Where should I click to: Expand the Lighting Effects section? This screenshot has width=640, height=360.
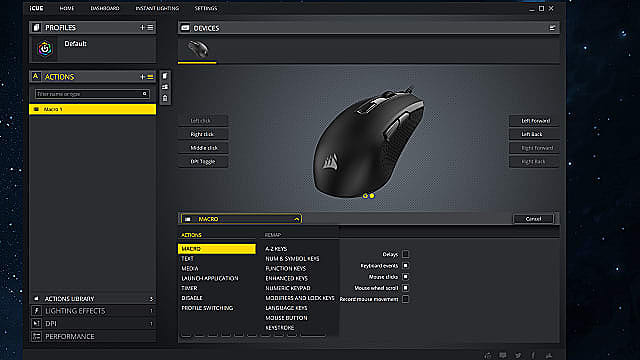(93, 311)
